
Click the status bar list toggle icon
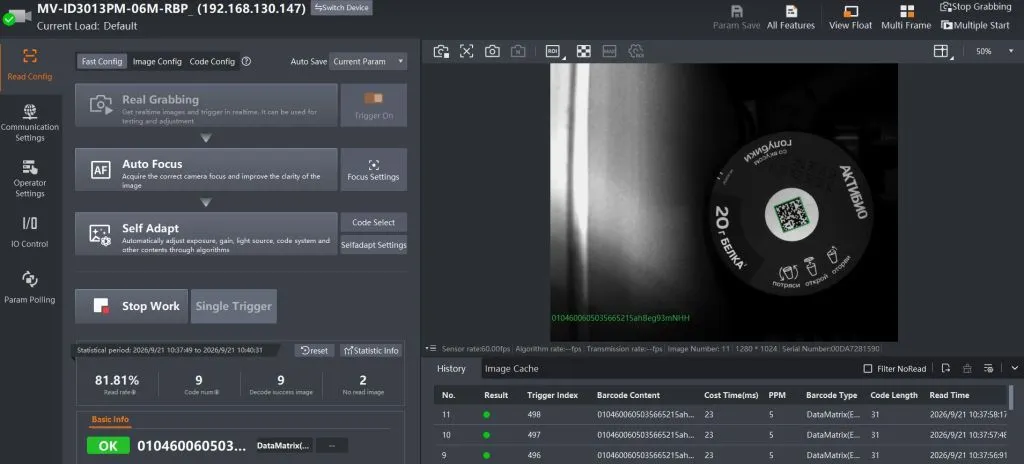pyautogui.click(x=431, y=349)
